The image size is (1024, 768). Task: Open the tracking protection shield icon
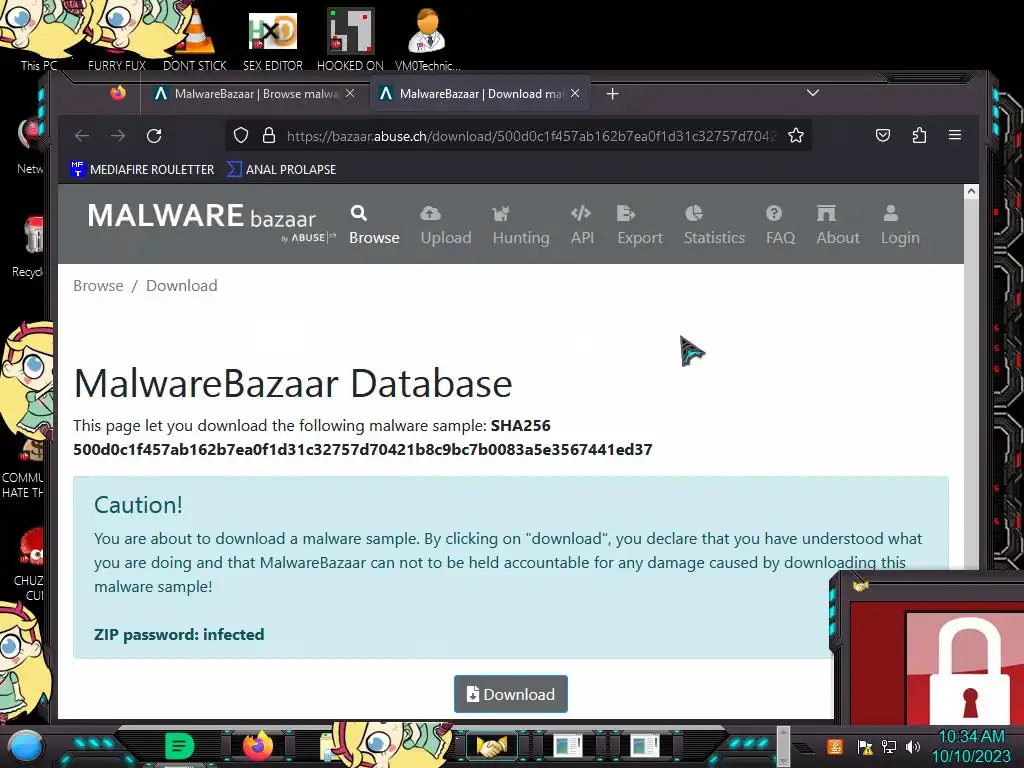(x=241, y=135)
